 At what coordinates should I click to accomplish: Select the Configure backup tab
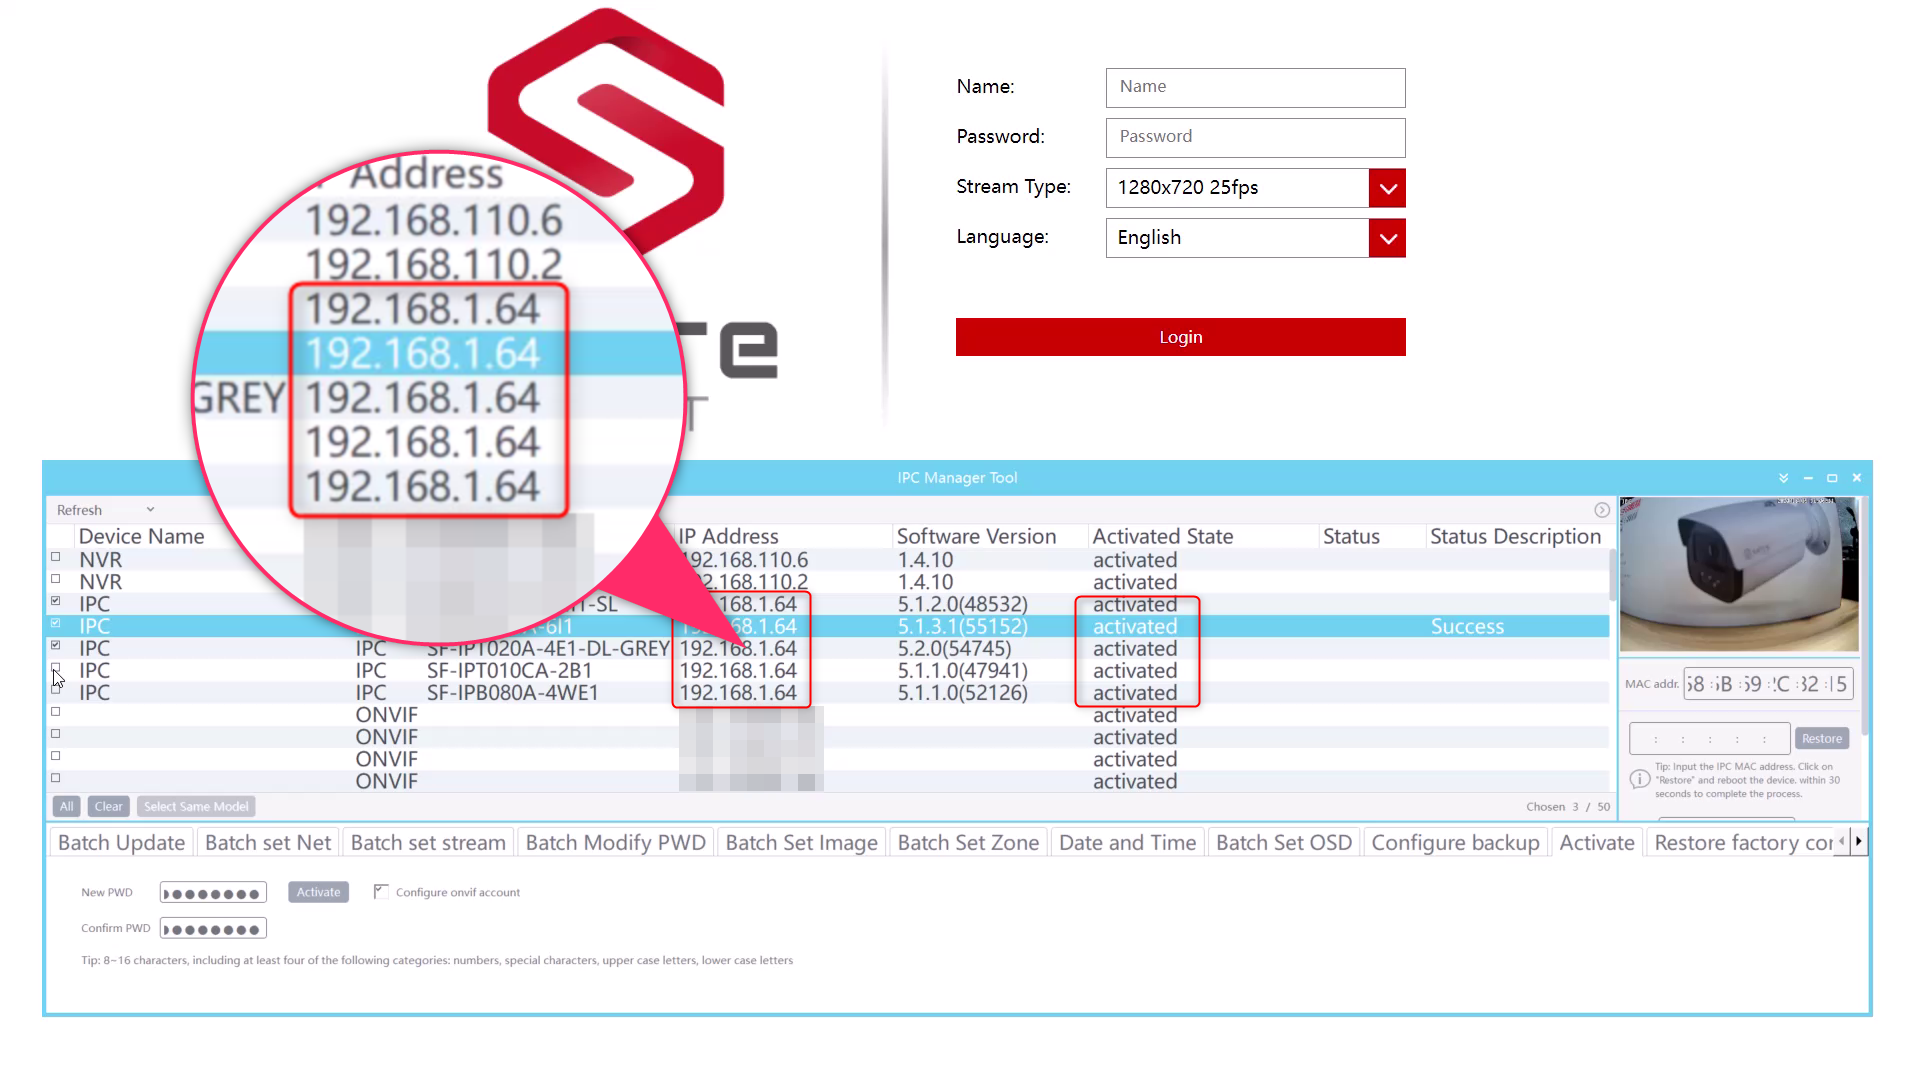(x=1456, y=842)
